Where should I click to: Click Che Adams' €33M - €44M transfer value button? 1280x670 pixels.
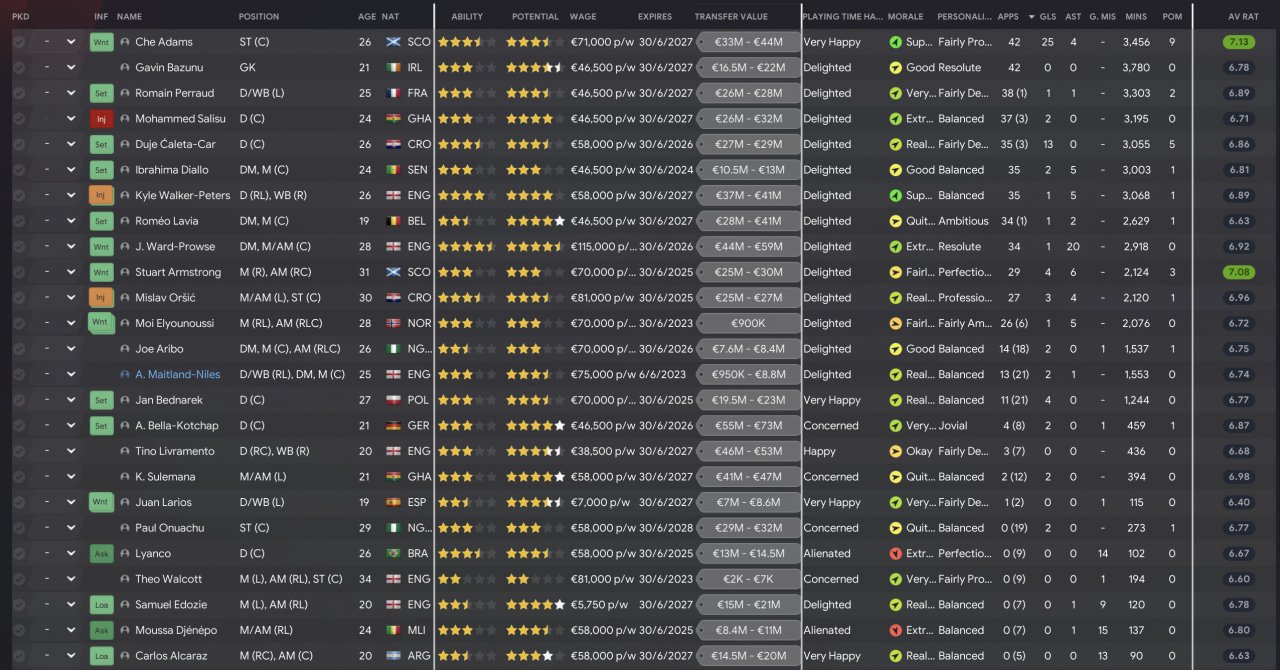750,43
